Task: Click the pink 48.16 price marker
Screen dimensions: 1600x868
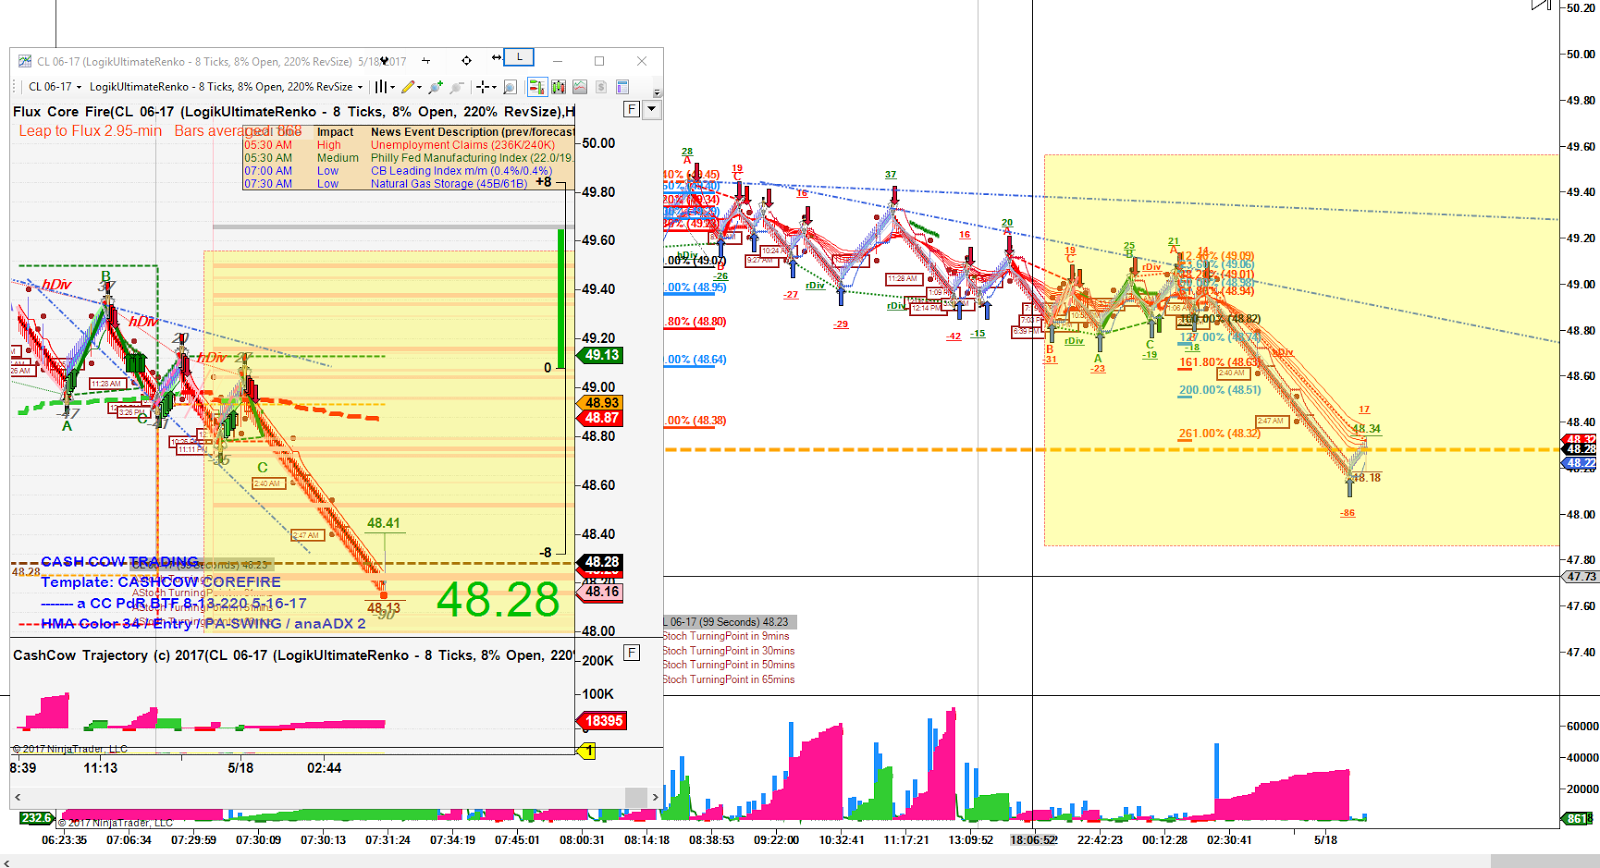Action: (x=600, y=592)
